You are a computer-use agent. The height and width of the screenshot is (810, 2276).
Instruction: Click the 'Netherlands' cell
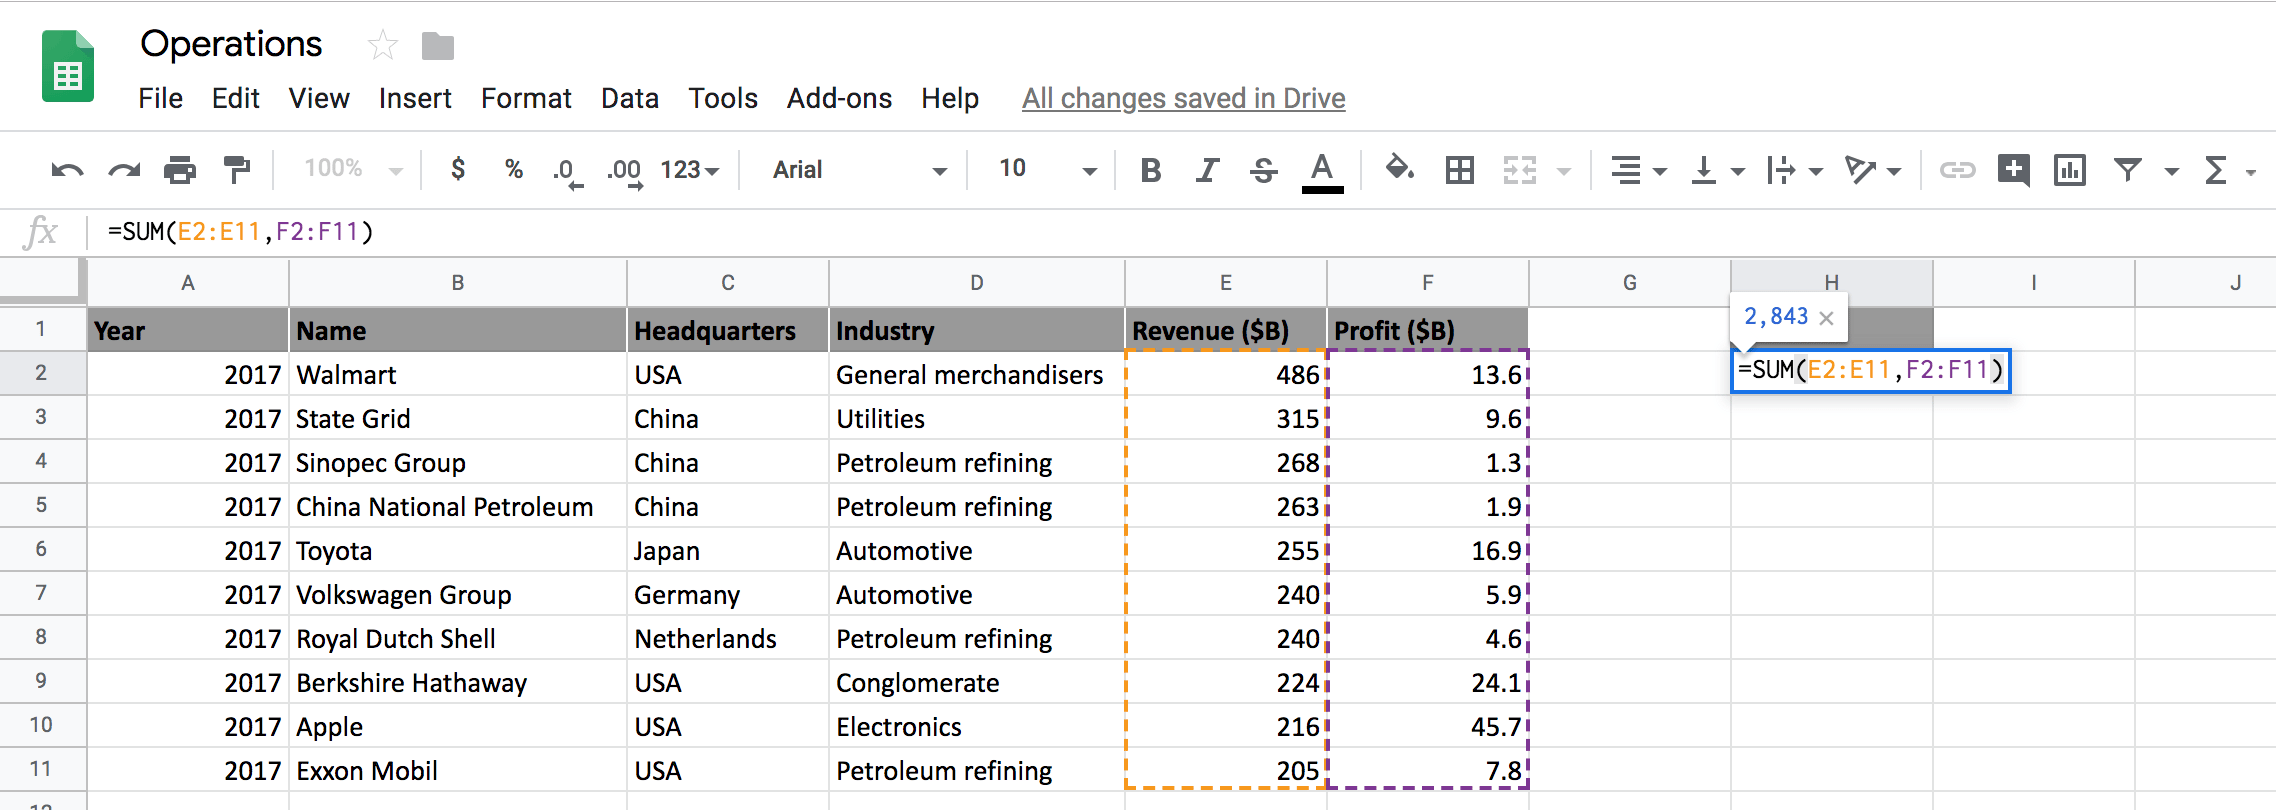pyautogui.click(x=728, y=638)
